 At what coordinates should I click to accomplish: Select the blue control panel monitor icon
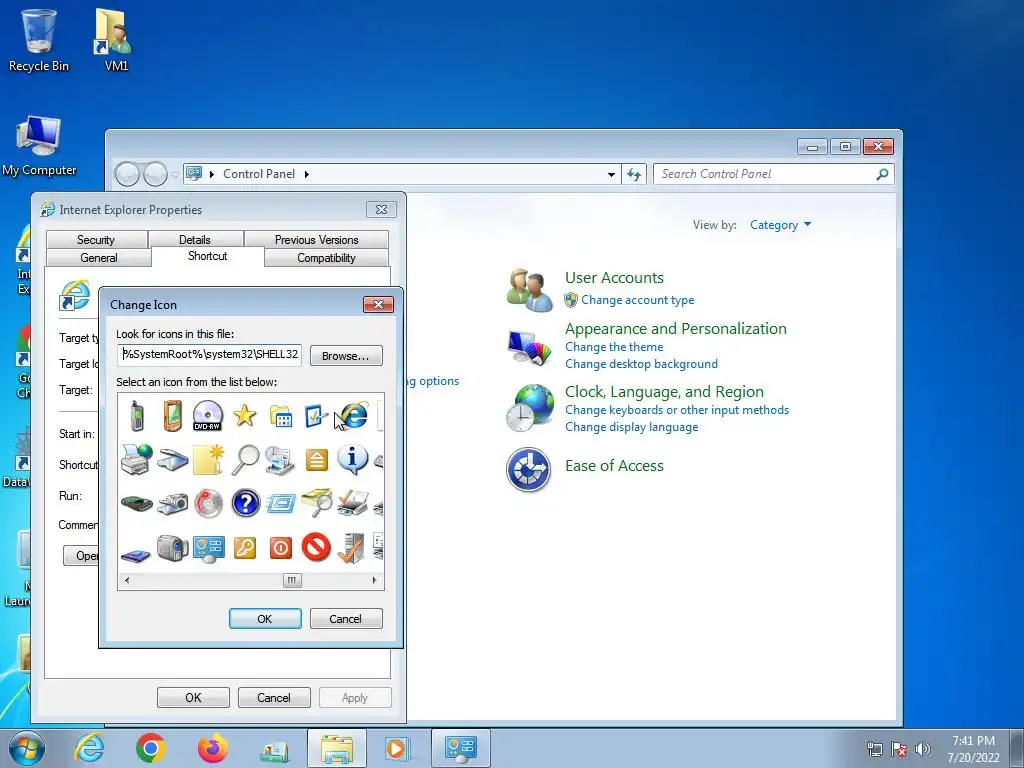[x=209, y=549]
